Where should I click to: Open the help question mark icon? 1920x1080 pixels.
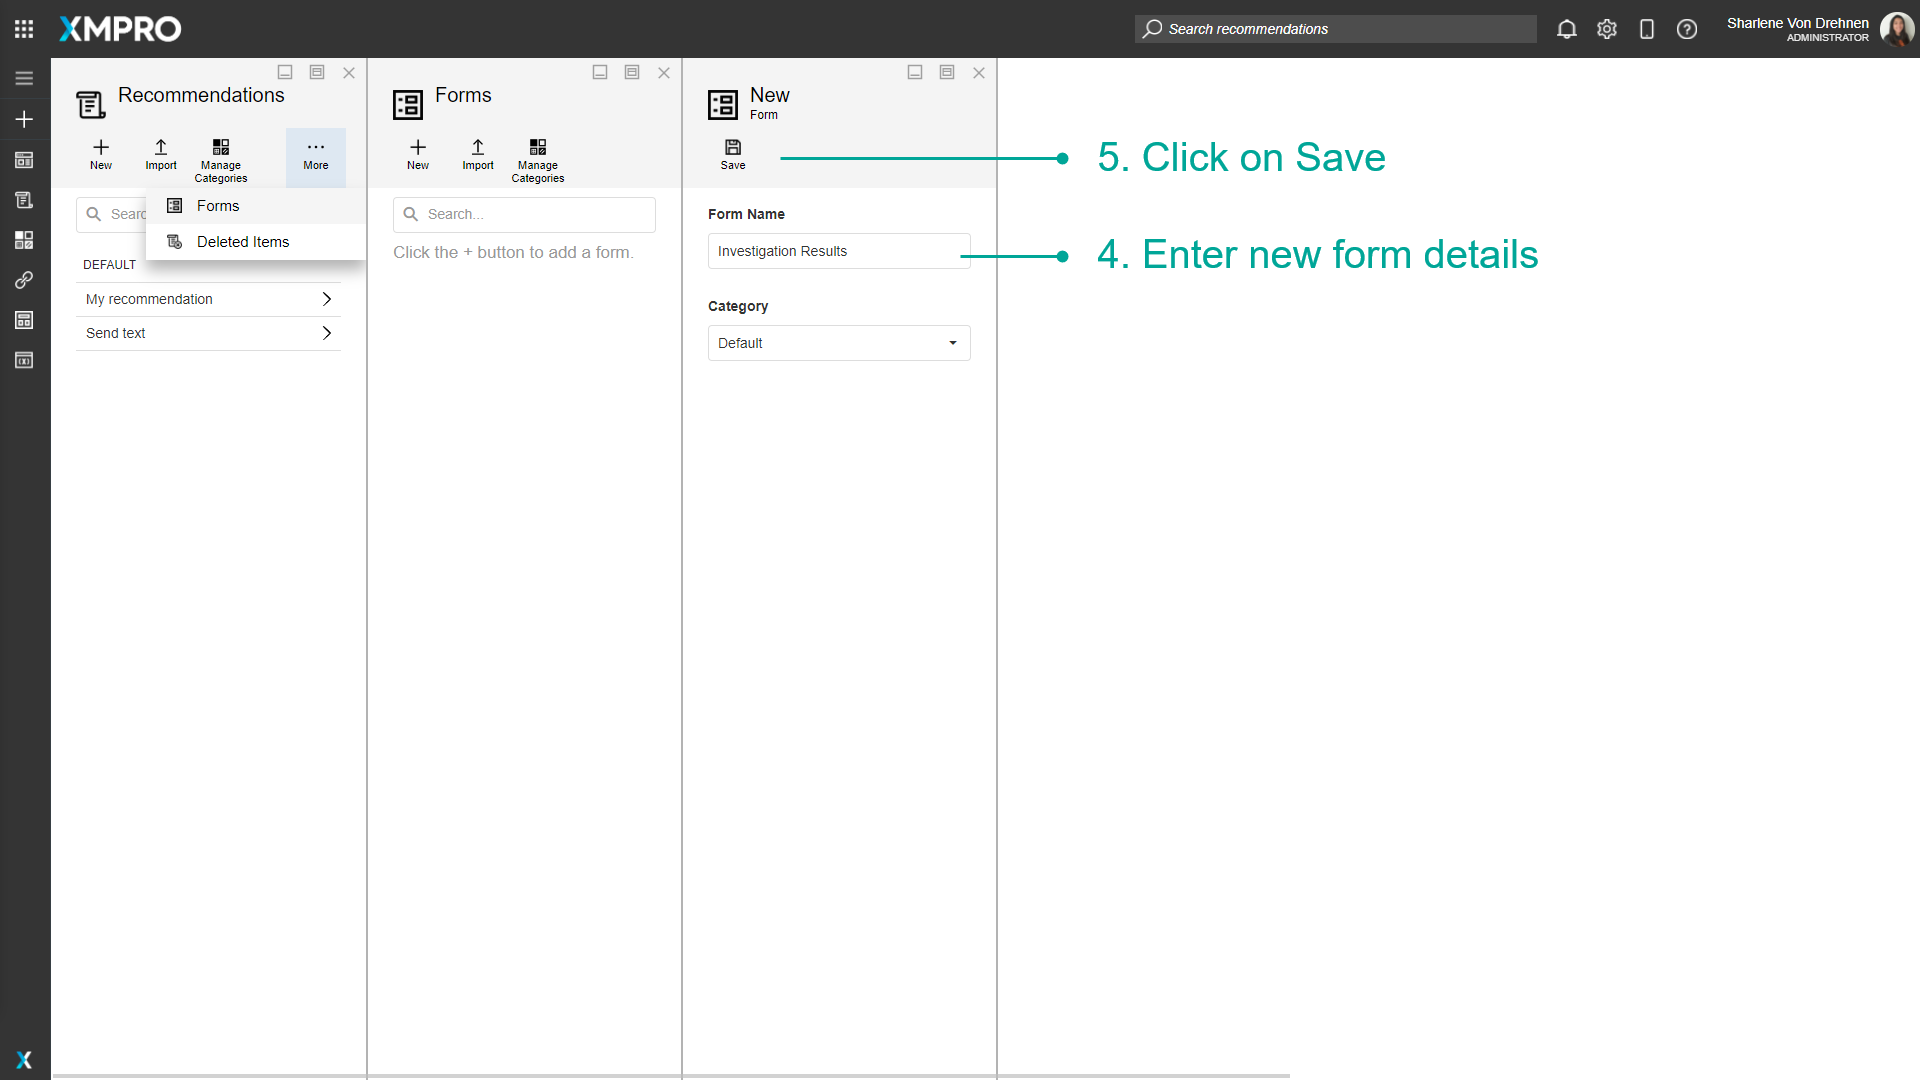pyautogui.click(x=1687, y=29)
